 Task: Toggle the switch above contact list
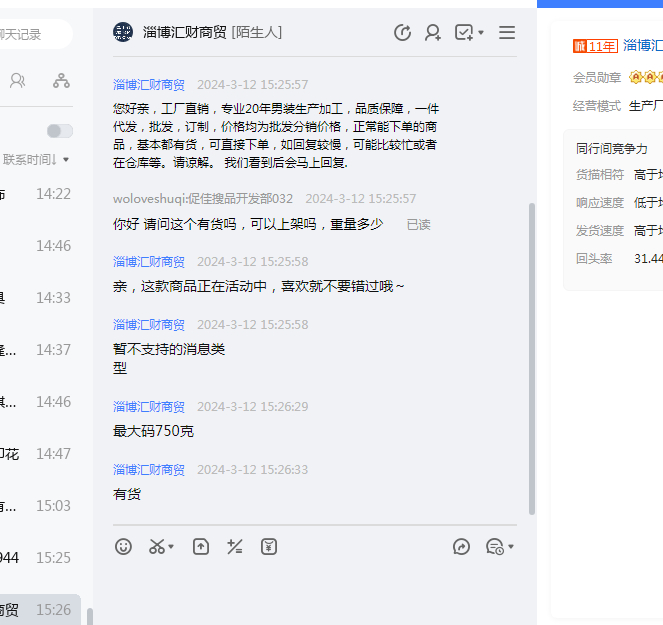[x=59, y=131]
